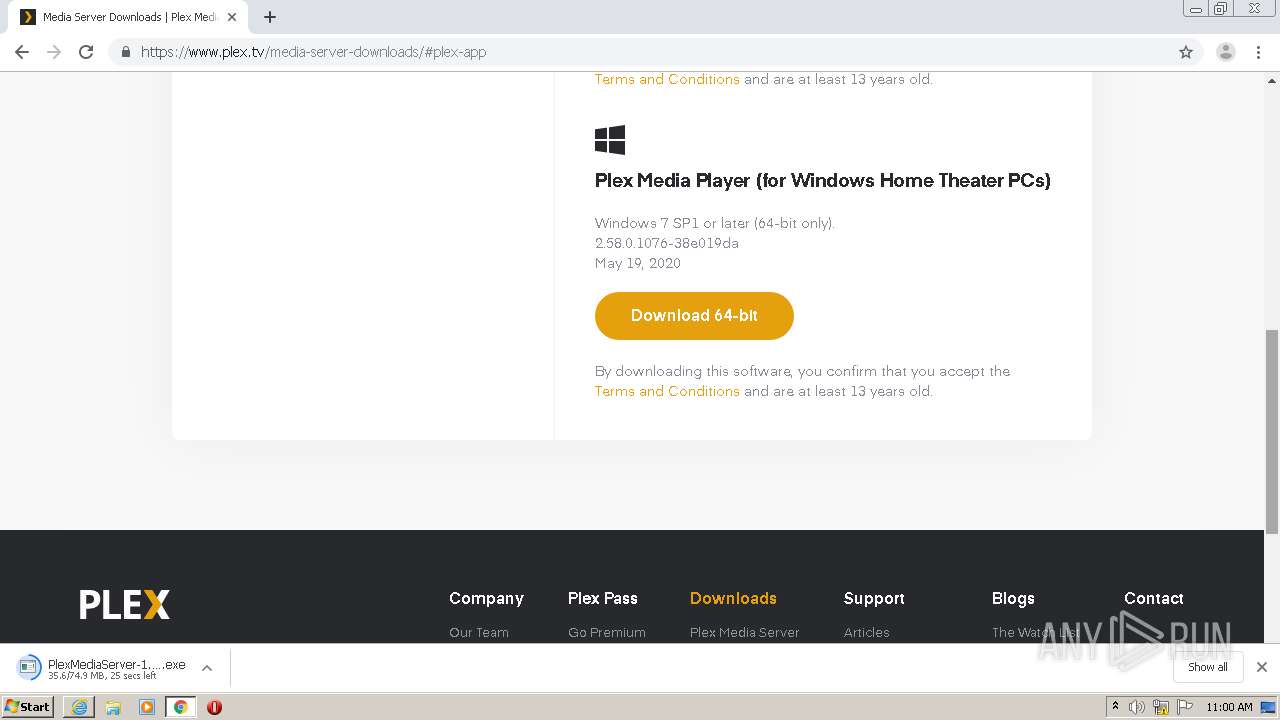The width and height of the screenshot is (1280, 720).
Task: Click the Windows logo above Plex Media Player
Action: point(610,140)
